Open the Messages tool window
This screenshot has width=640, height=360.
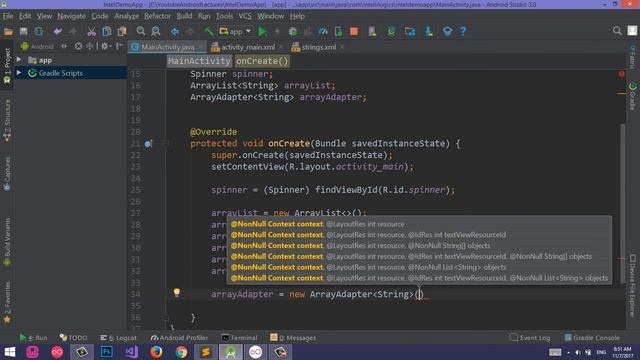(293, 338)
